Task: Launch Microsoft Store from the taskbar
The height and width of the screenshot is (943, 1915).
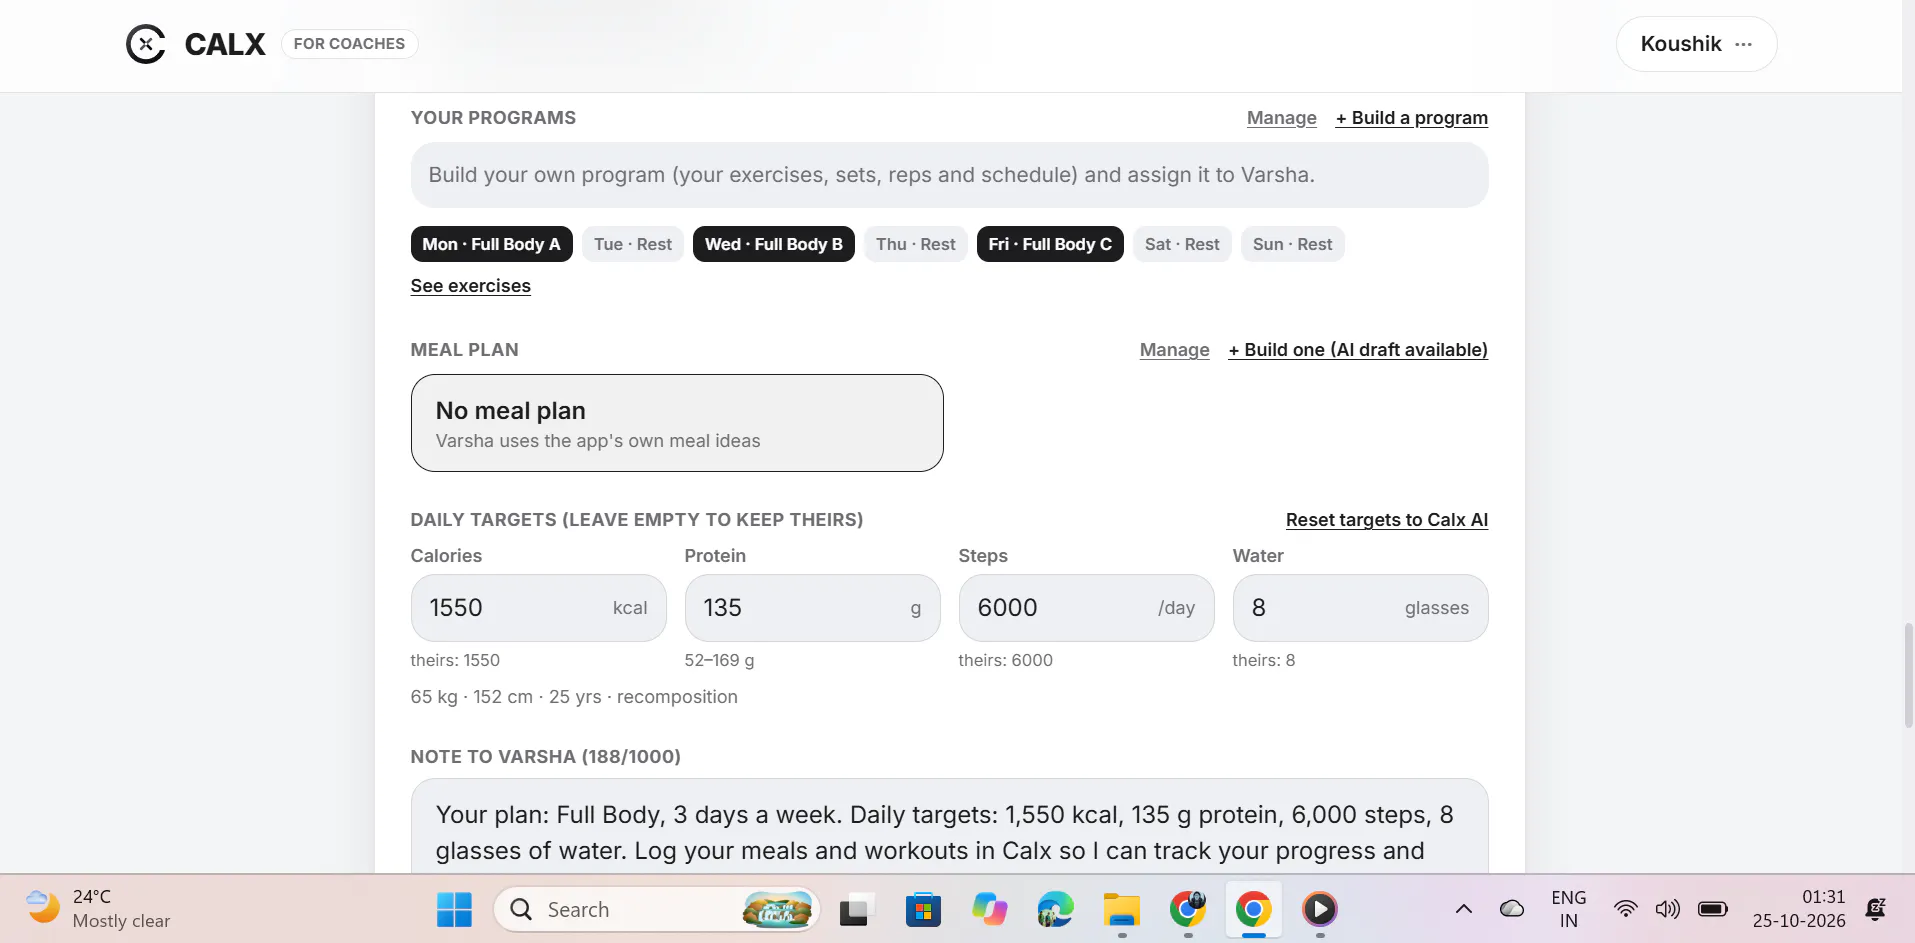Action: pyautogui.click(x=922, y=910)
